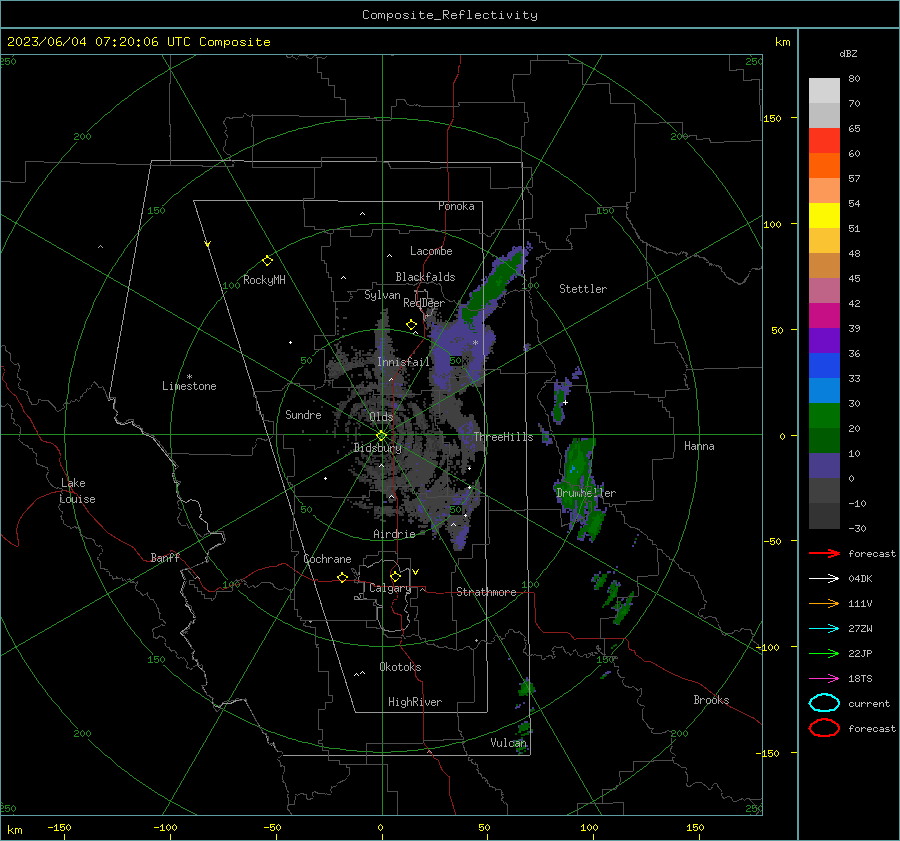Image resolution: width=900 pixels, height=841 pixels.
Task: Click the cyan 27ZW arrow in legend
Action: pos(824,629)
